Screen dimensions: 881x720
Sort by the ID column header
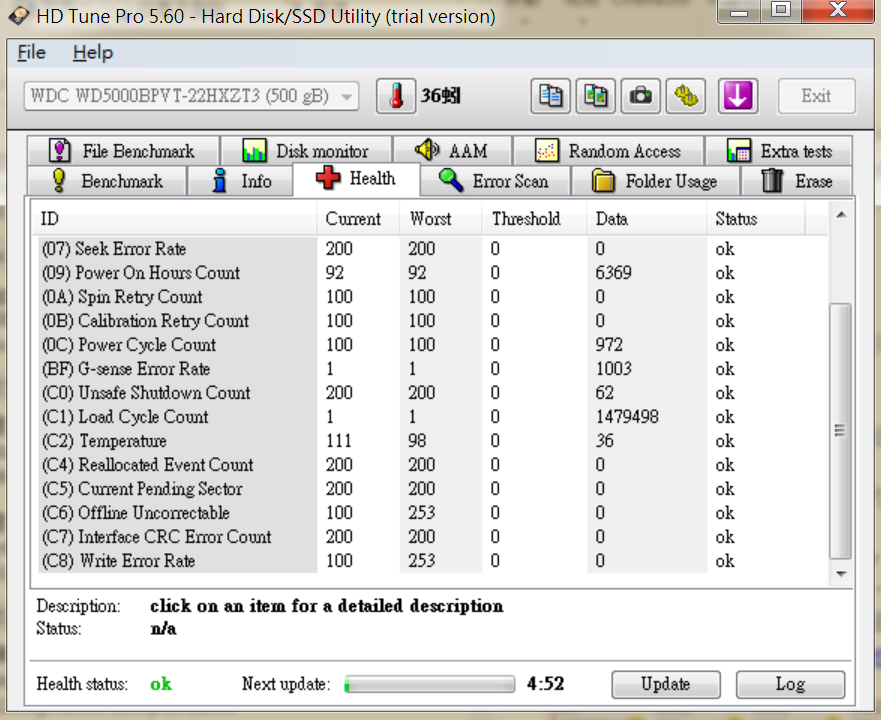(174, 219)
